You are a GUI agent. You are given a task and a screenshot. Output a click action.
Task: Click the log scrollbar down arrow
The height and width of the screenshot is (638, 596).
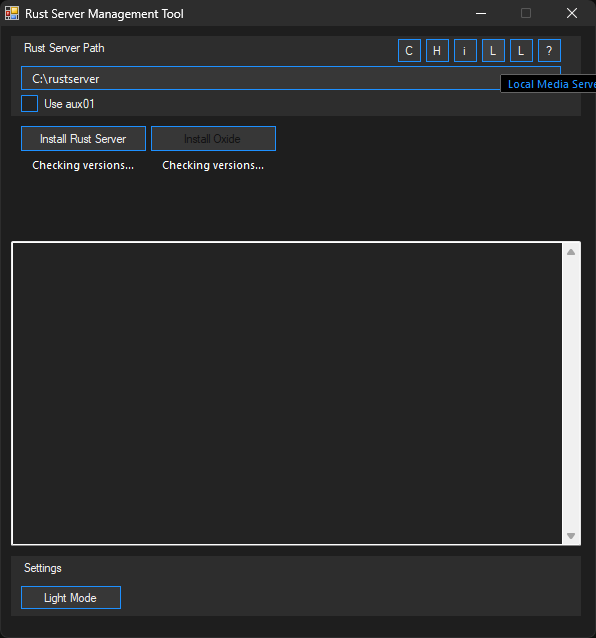(571, 536)
